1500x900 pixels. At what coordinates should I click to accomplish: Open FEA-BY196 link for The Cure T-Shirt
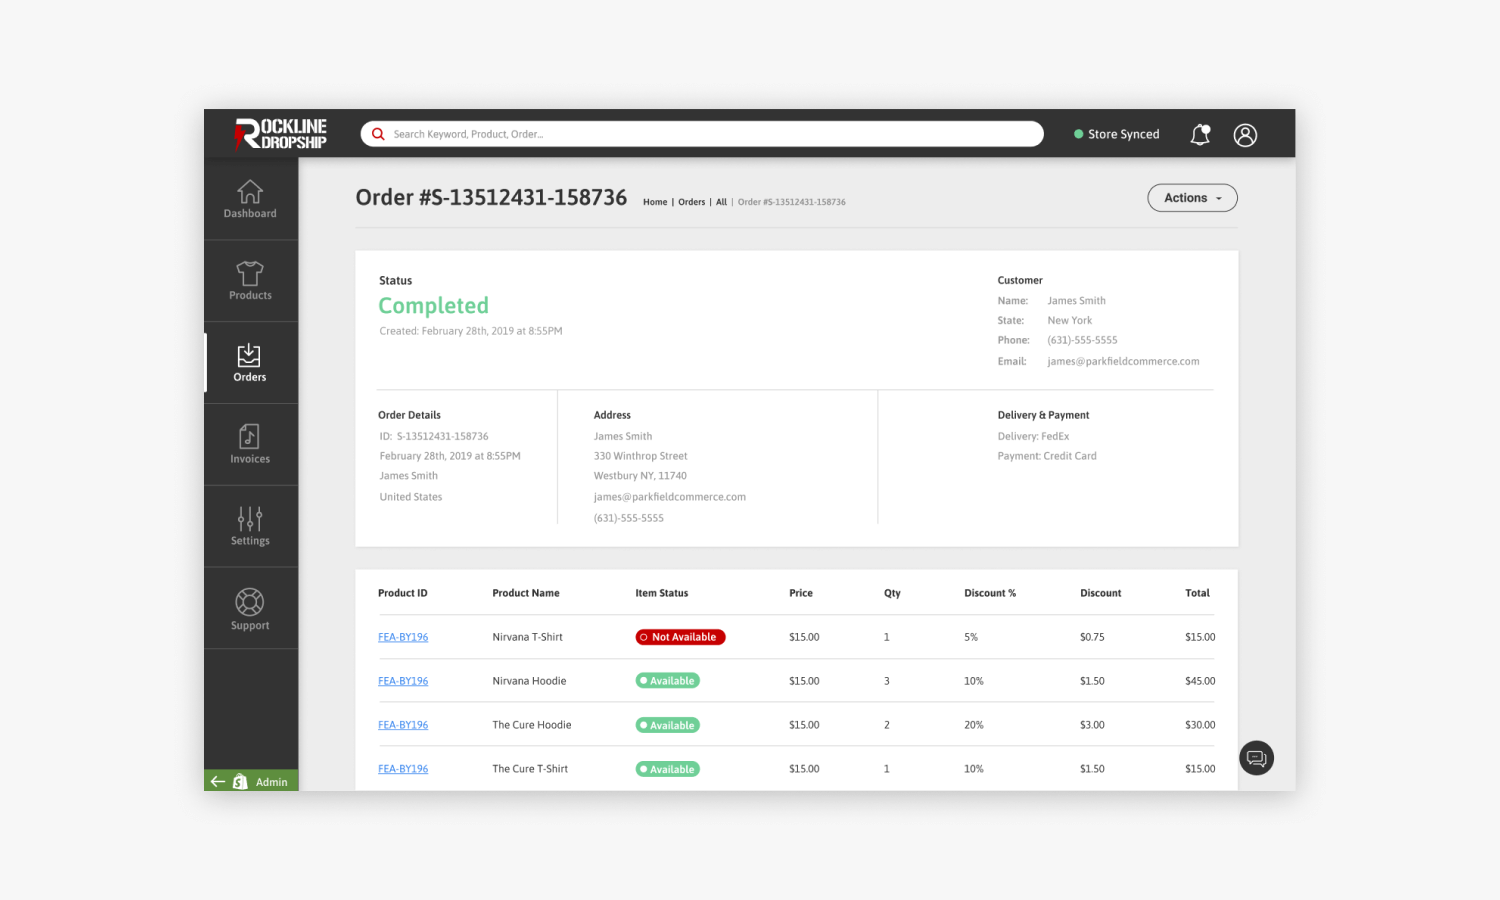pyautogui.click(x=403, y=769)
